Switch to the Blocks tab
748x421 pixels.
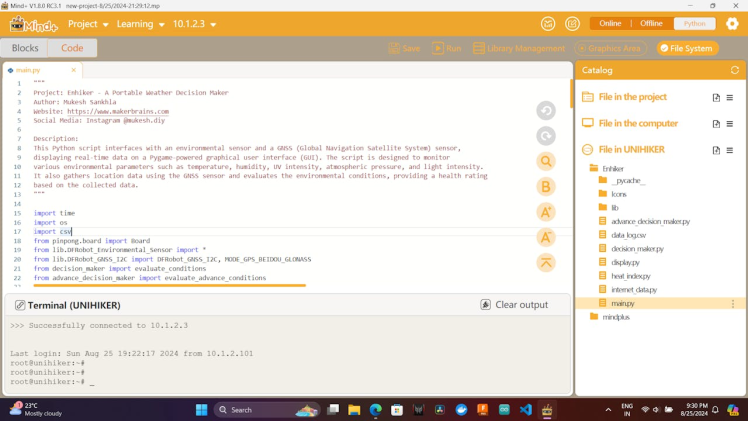click(x=25, y=48)
